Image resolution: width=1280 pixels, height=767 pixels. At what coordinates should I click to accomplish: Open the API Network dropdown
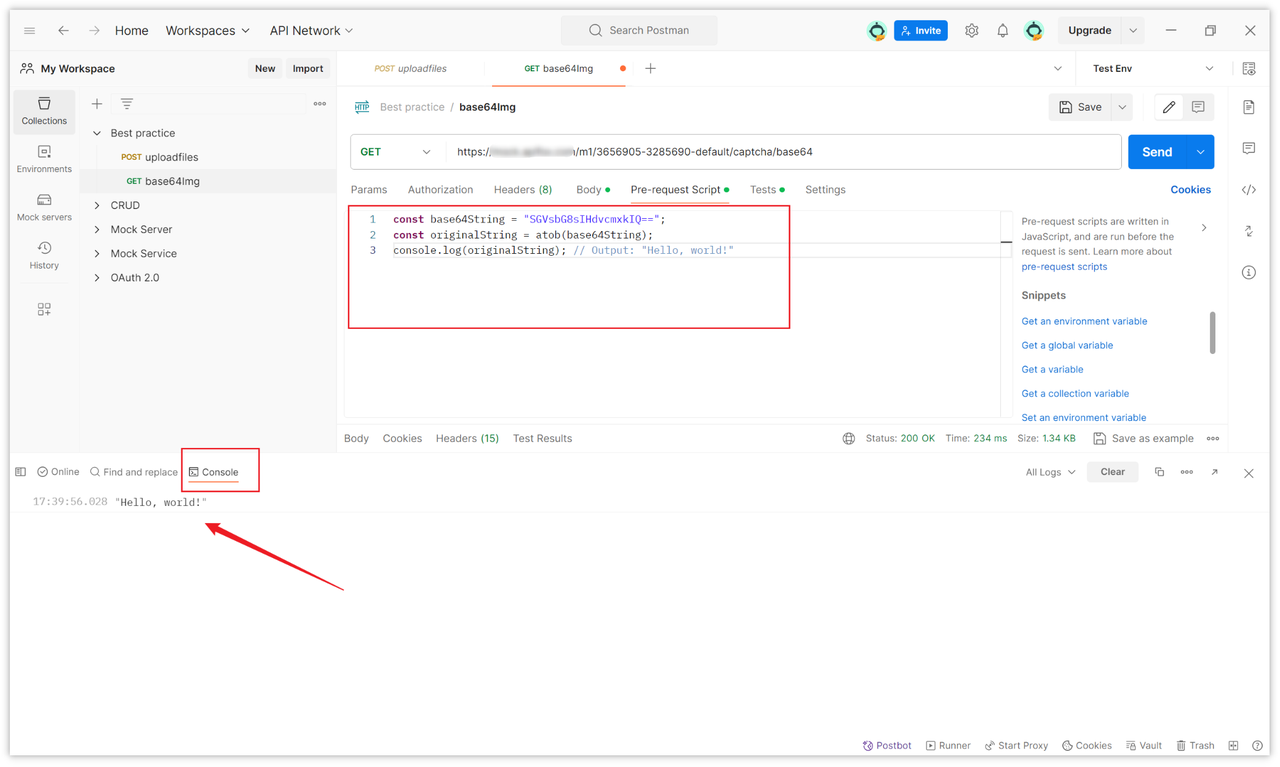[311, 31]
